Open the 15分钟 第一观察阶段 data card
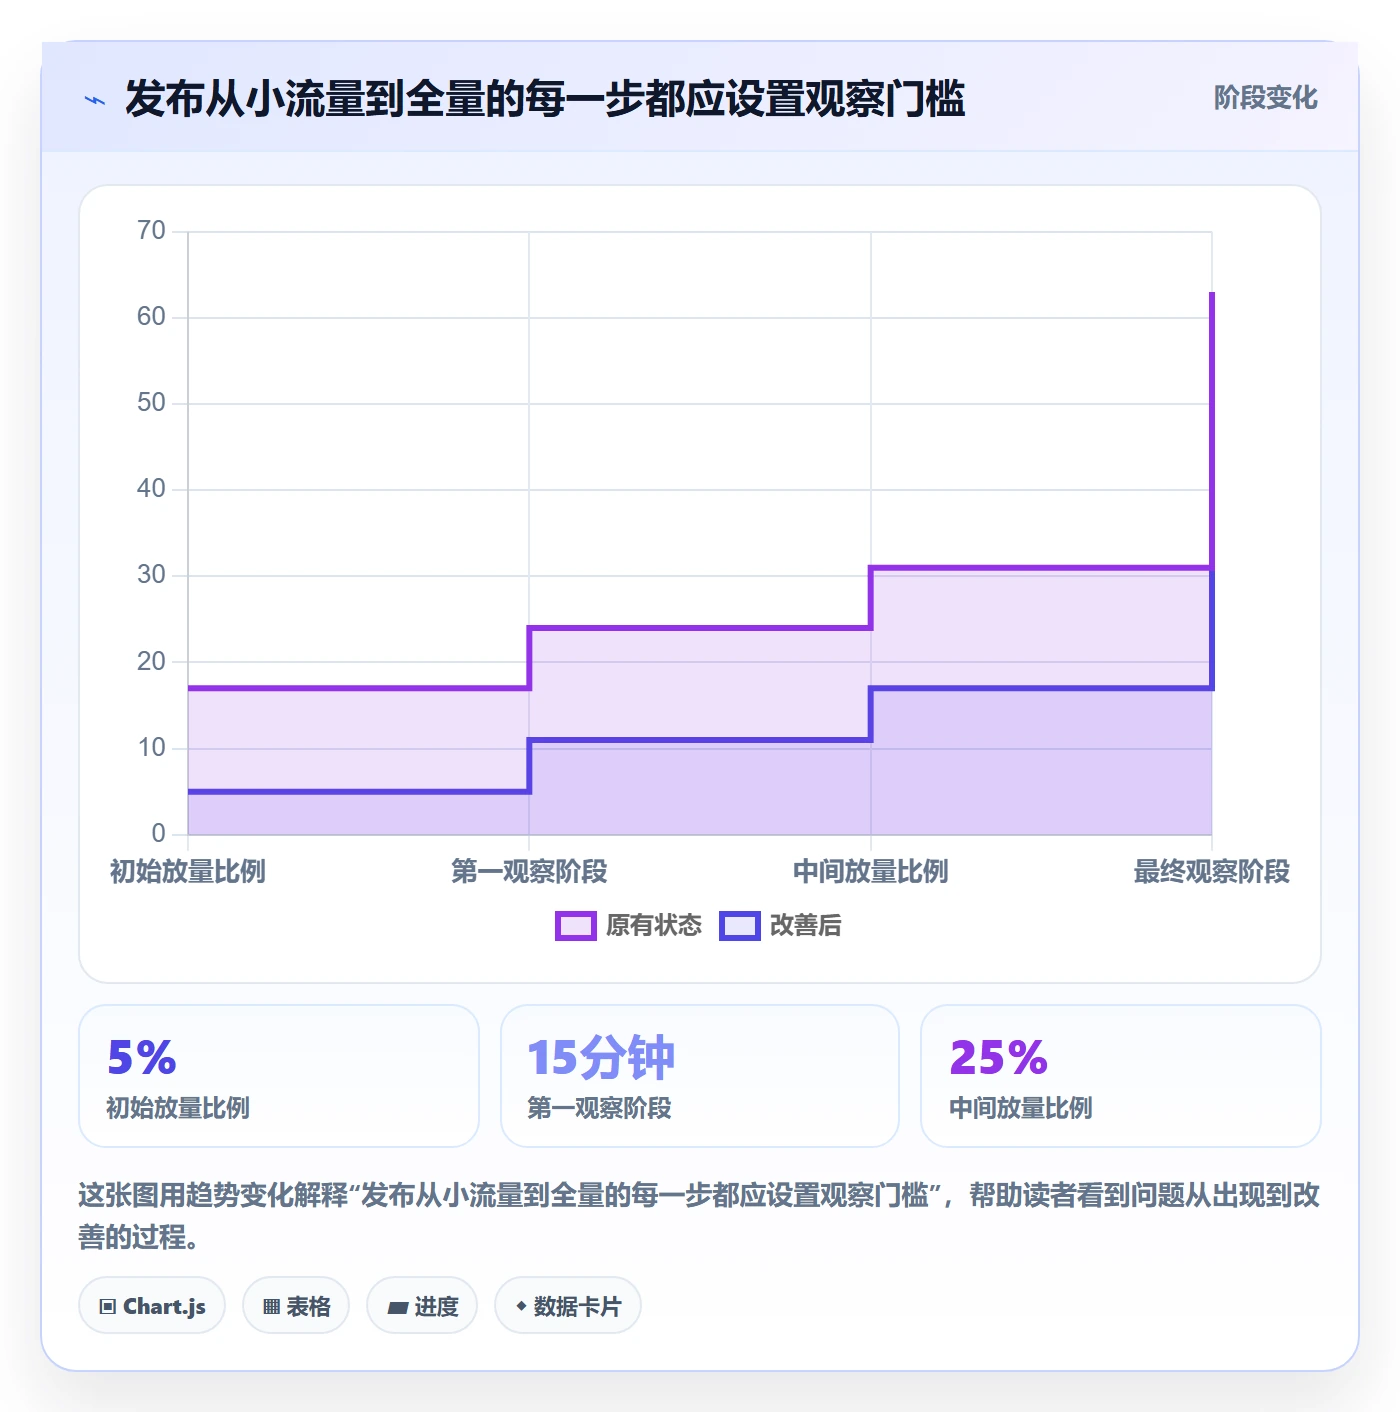1400x1412 pixels. (x=700, y=1076)
